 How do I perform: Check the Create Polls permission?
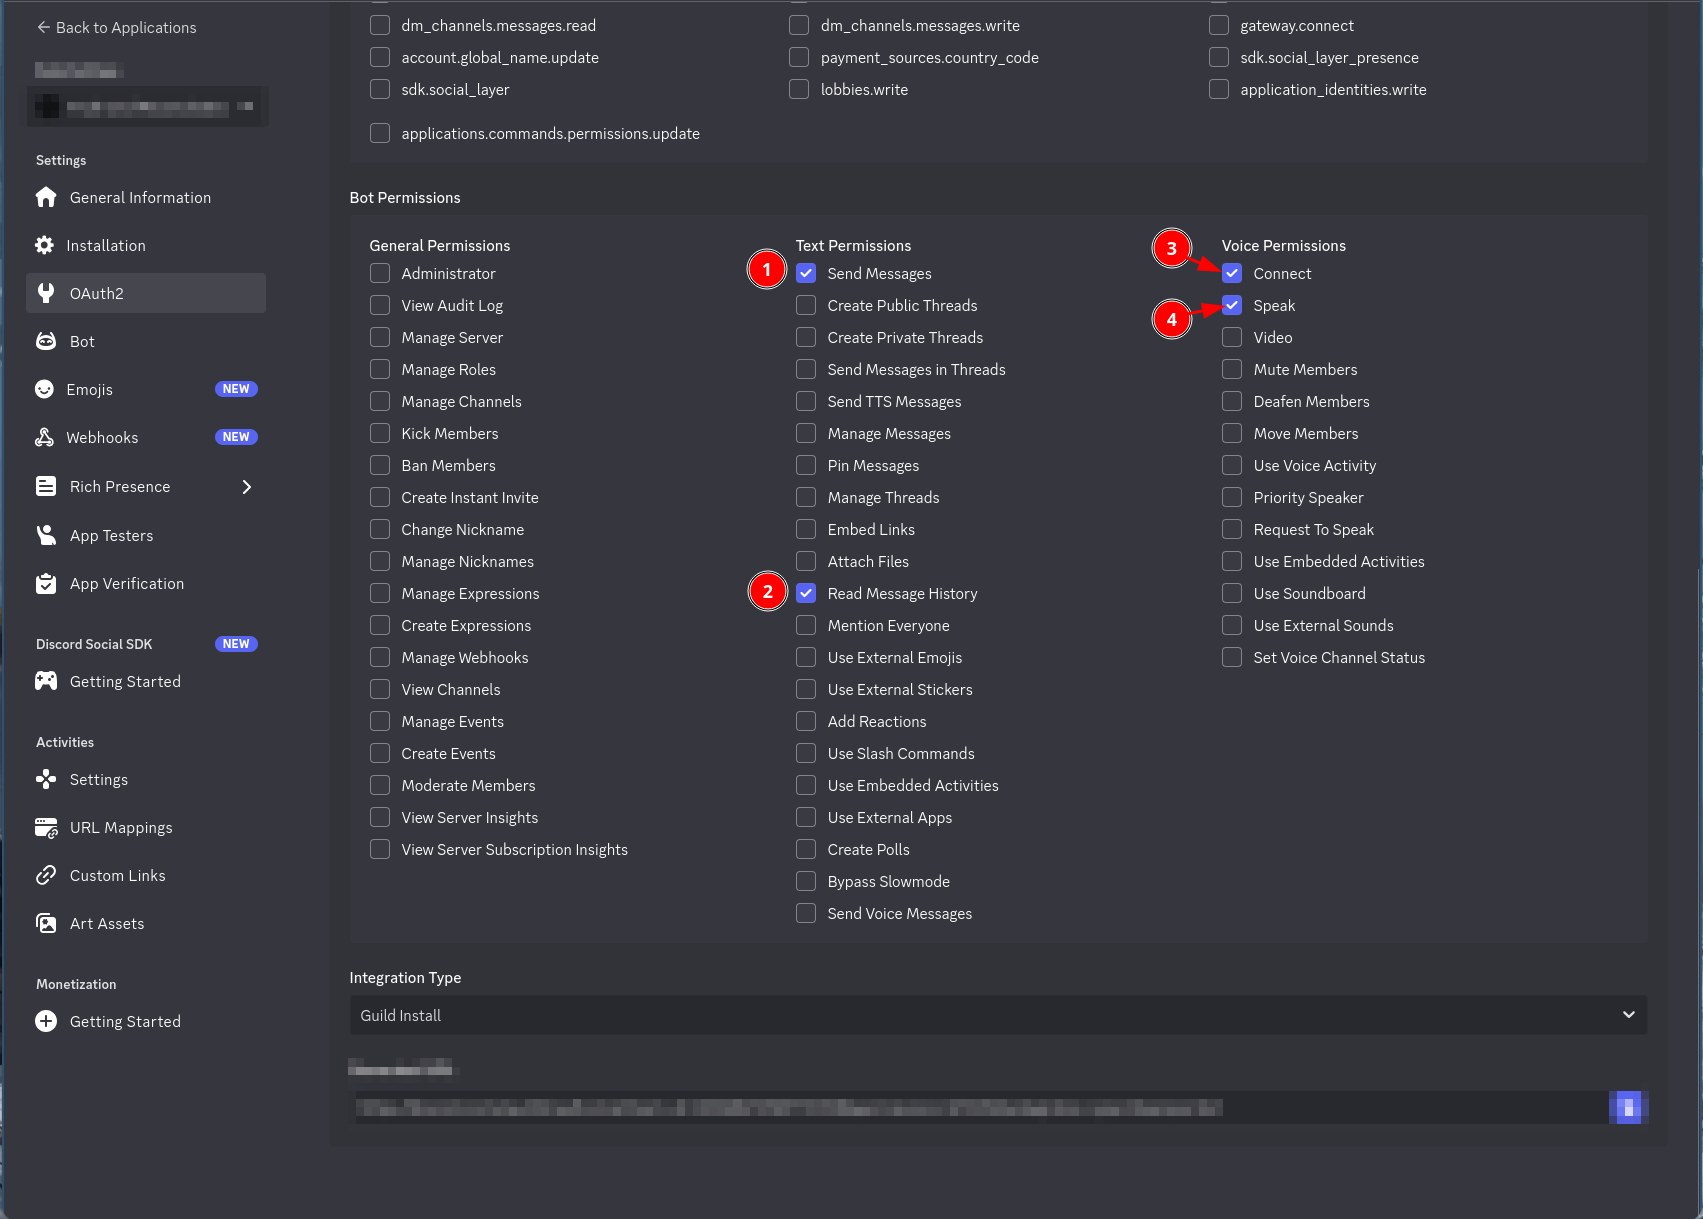click(x=806, y=849)
